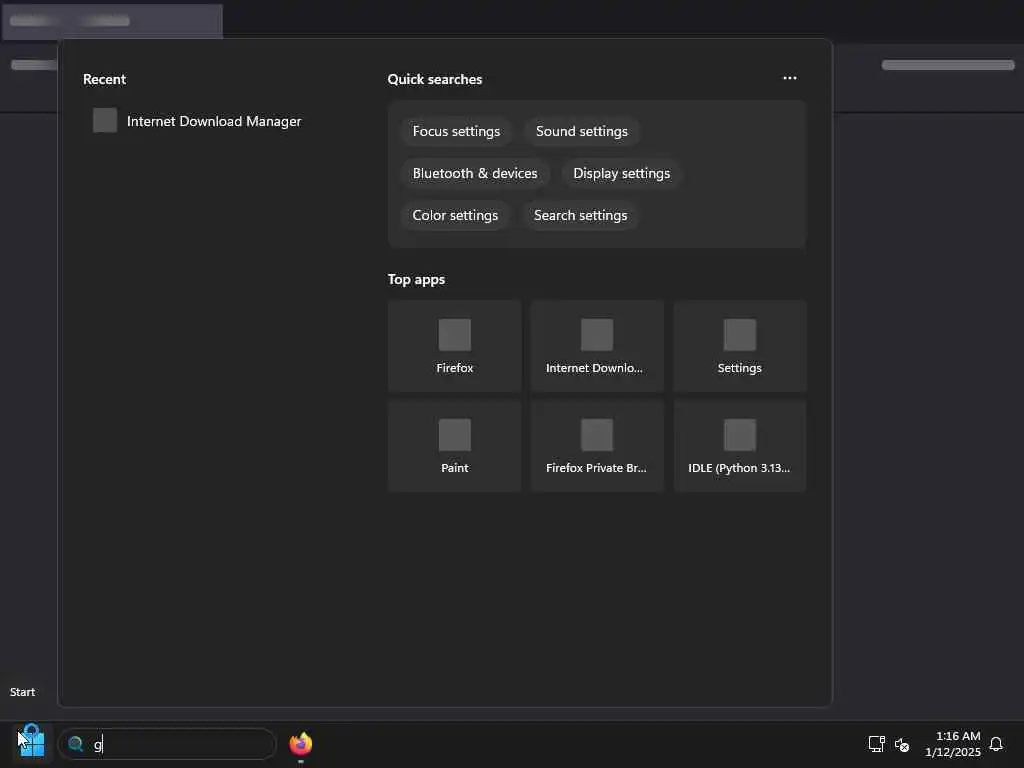1024x768 pixels.
Task: Open Sound settings quick search
Action: coord(581,131)
